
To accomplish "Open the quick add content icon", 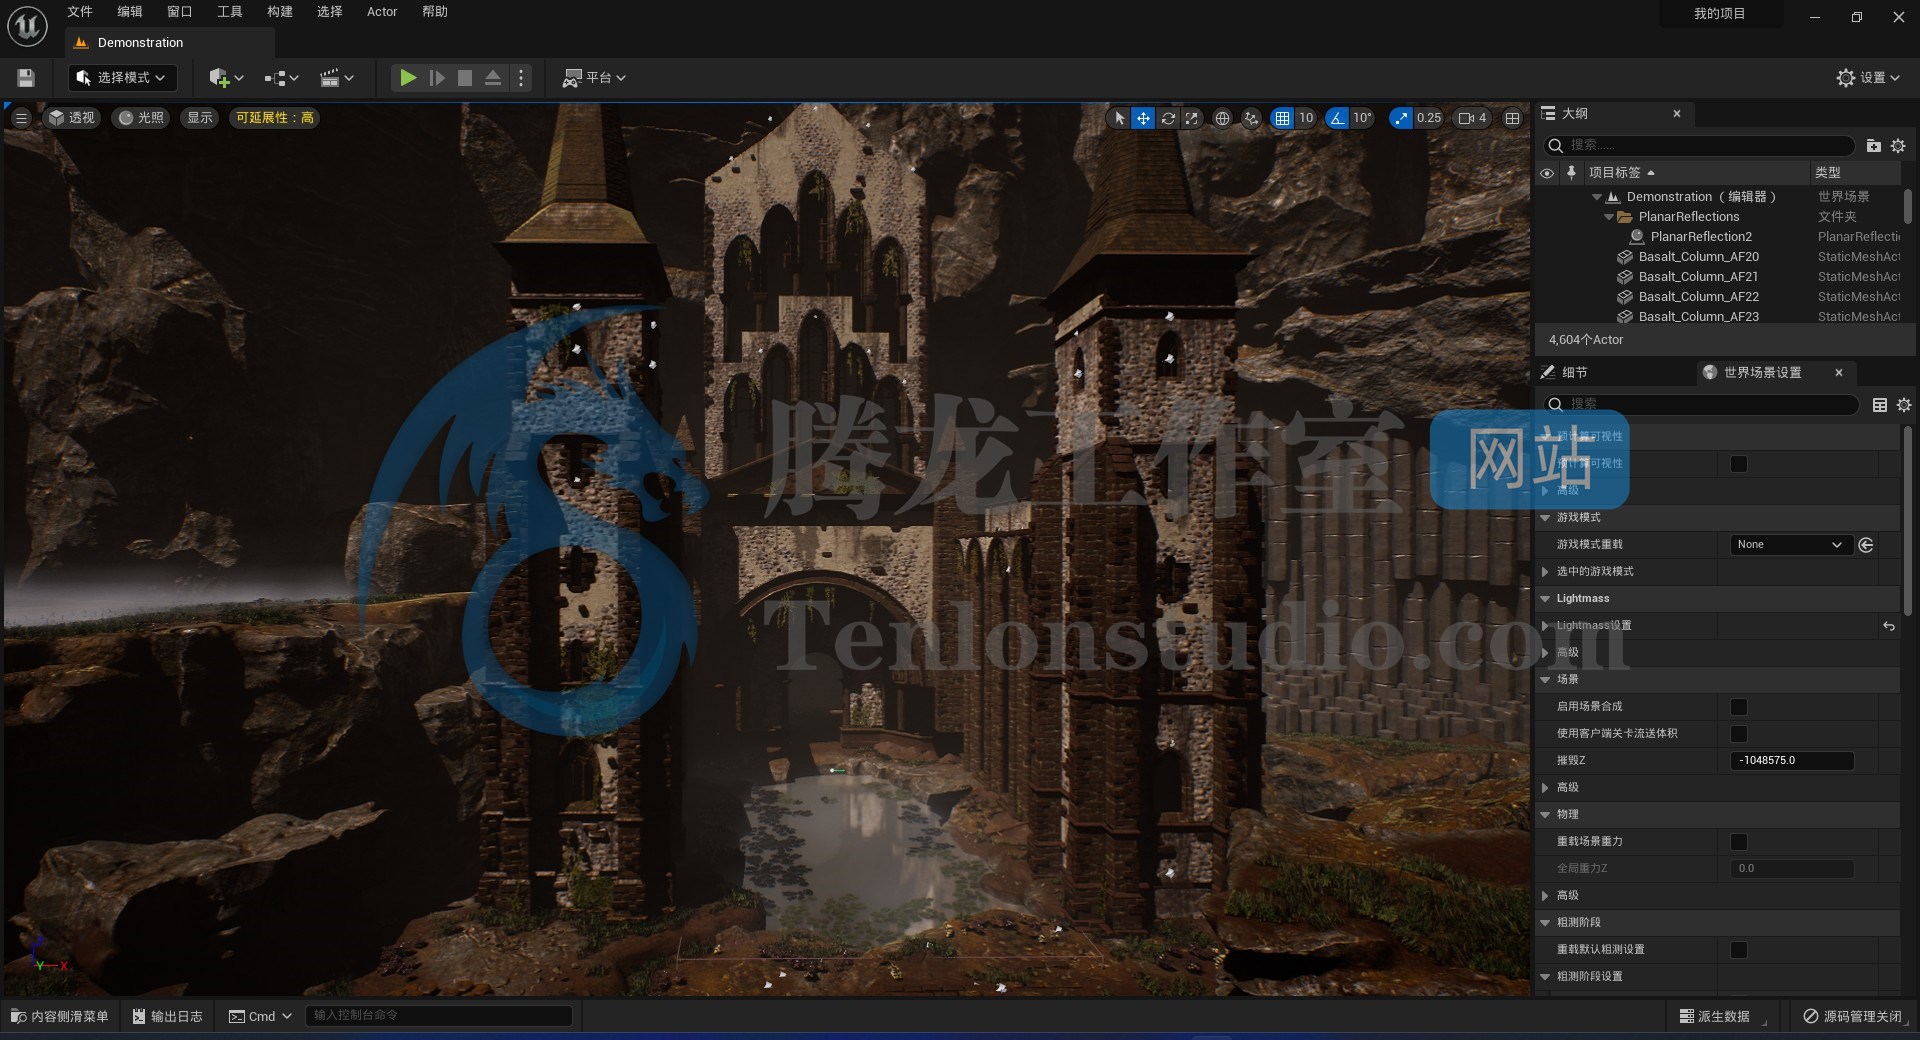I will click(x=226, y=78).
